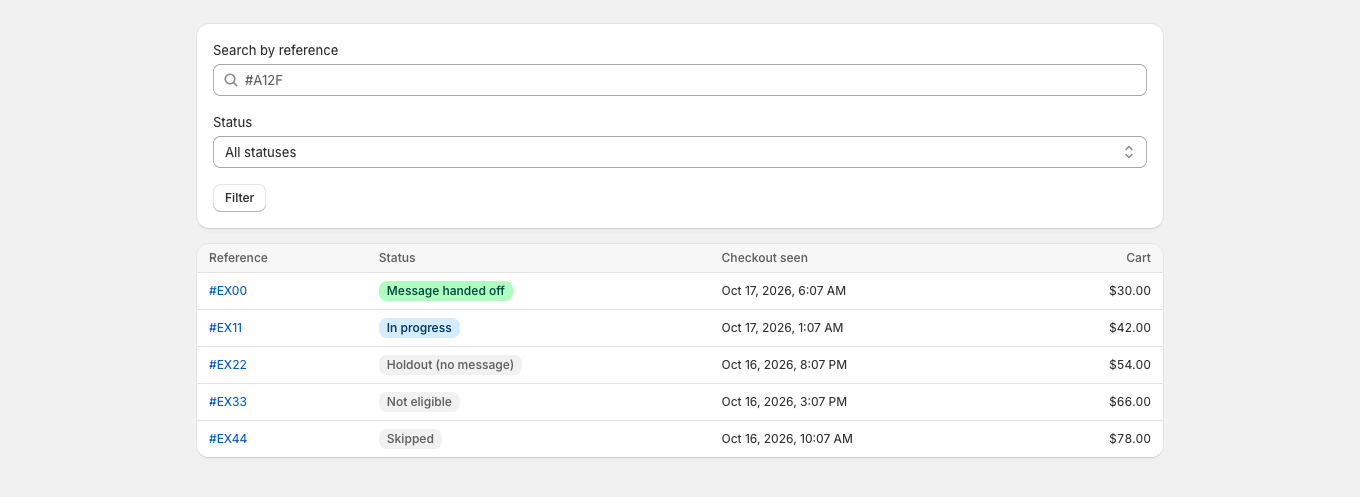Click the search magnifier icon
This screenshot has height=497, width=1360.
pos(231,80)
